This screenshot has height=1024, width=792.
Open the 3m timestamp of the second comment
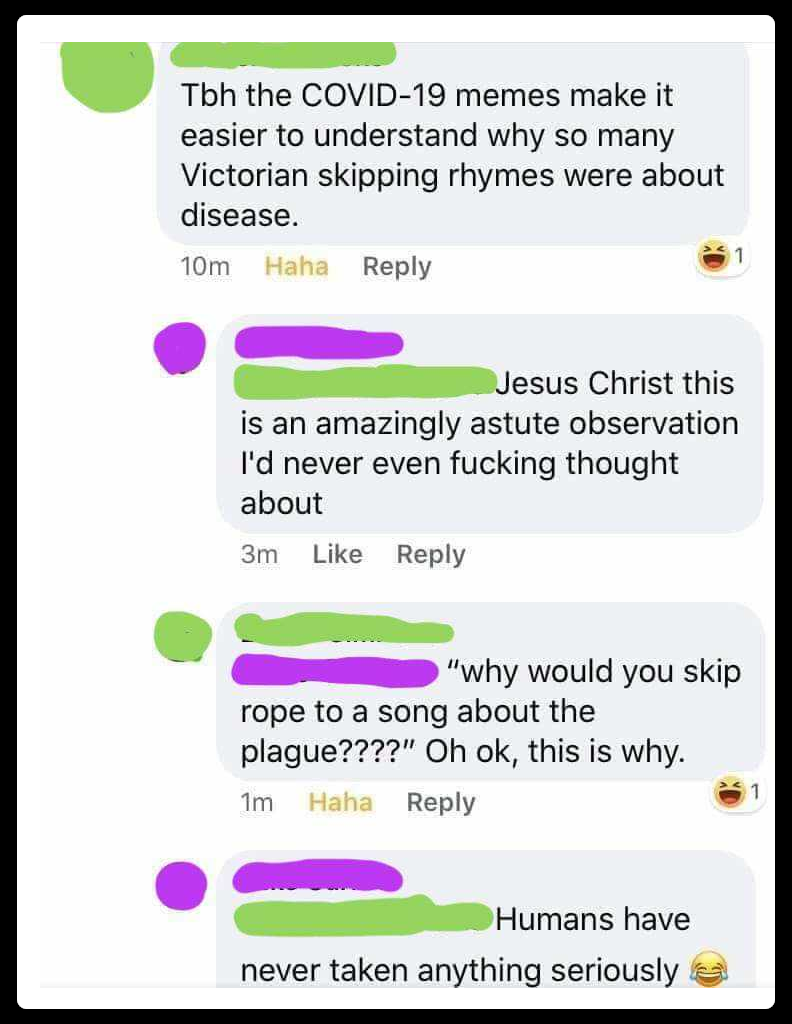tap(259, 554)
